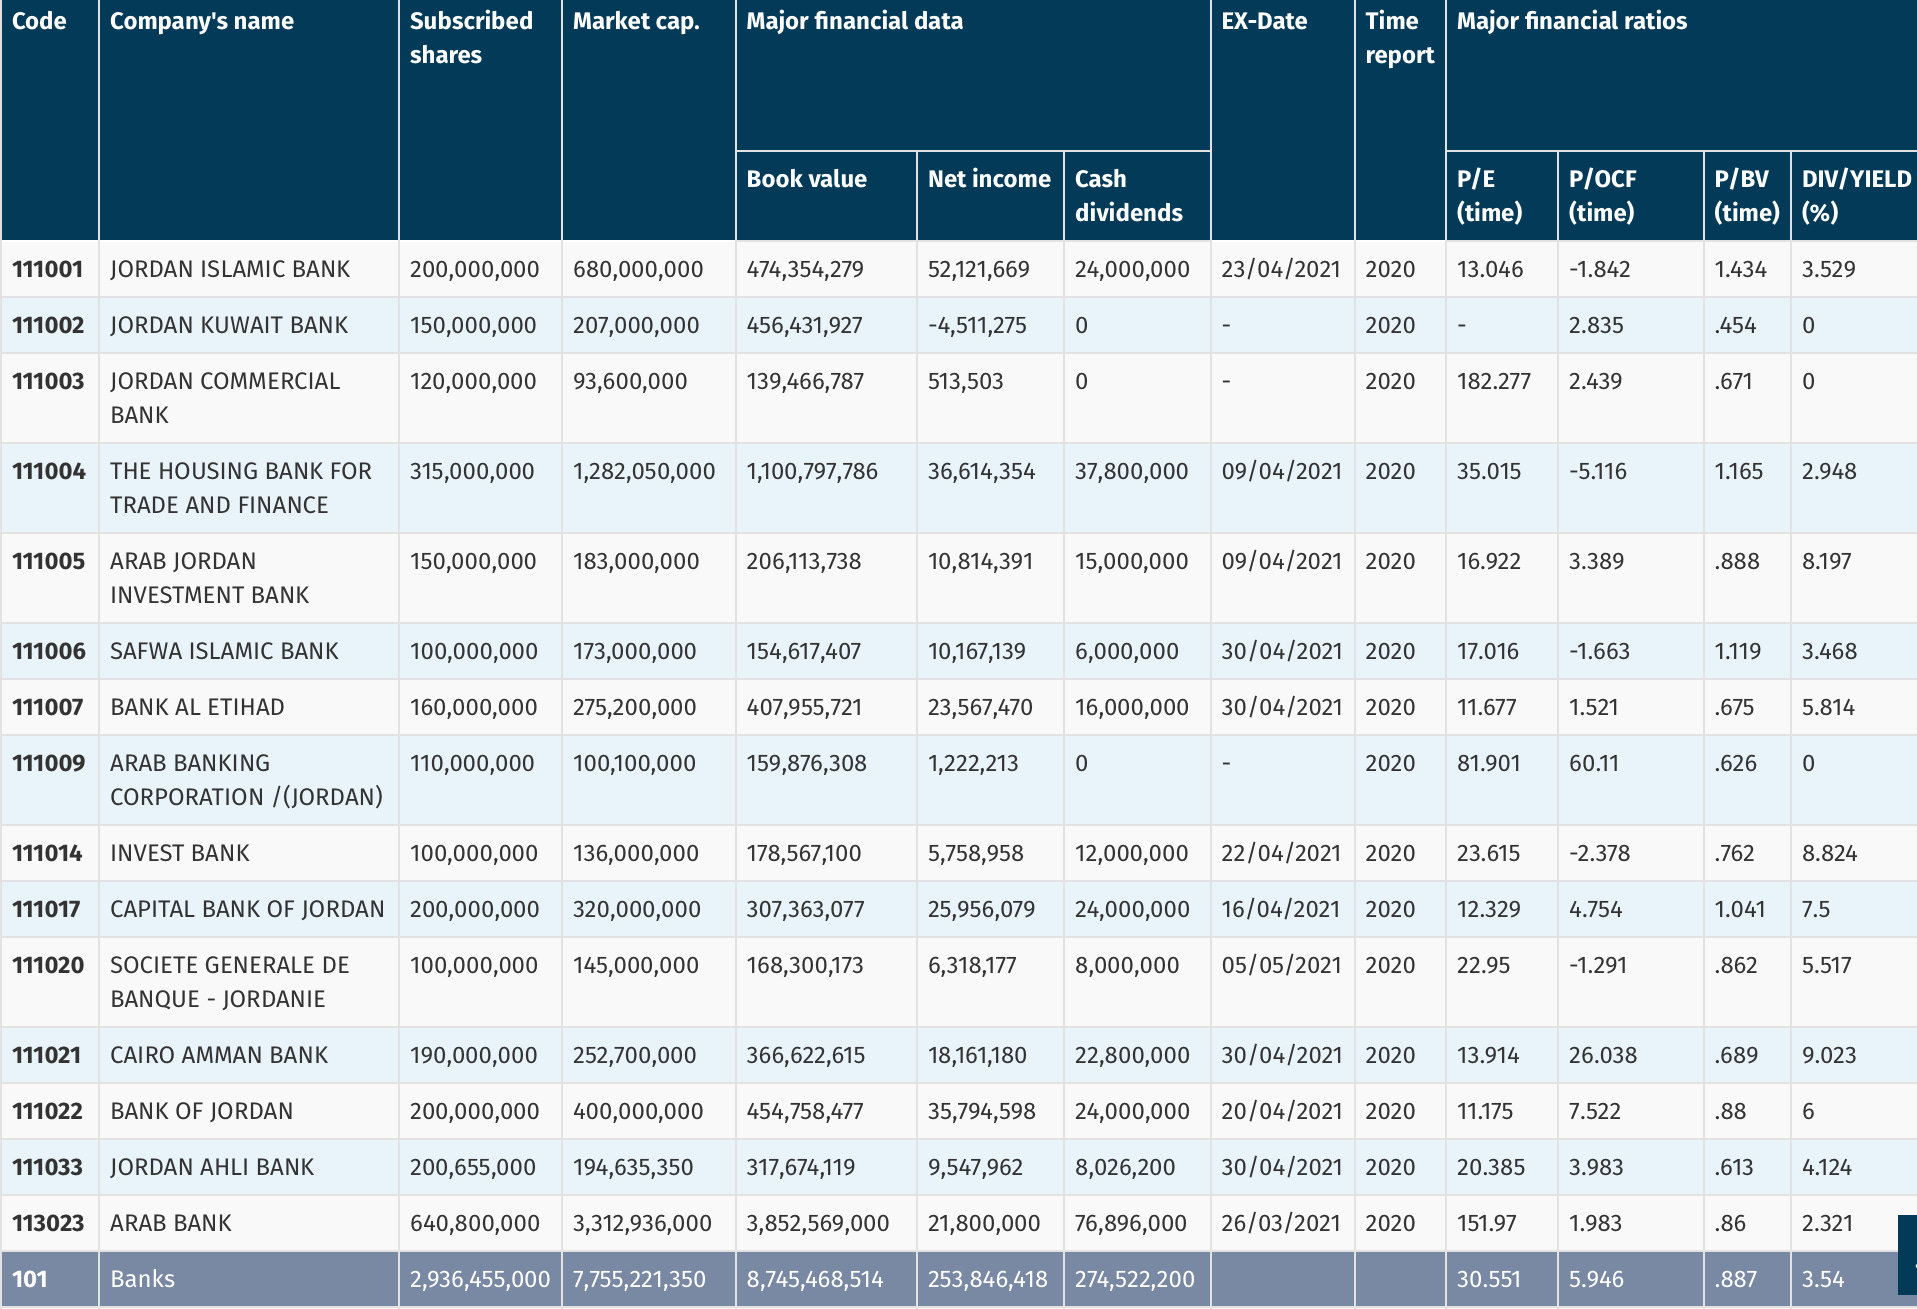1917x1309 pixels.
Task: Click ARAB BANKING CORPORATION /(JORDAN) name
Action: coord(246,780)
